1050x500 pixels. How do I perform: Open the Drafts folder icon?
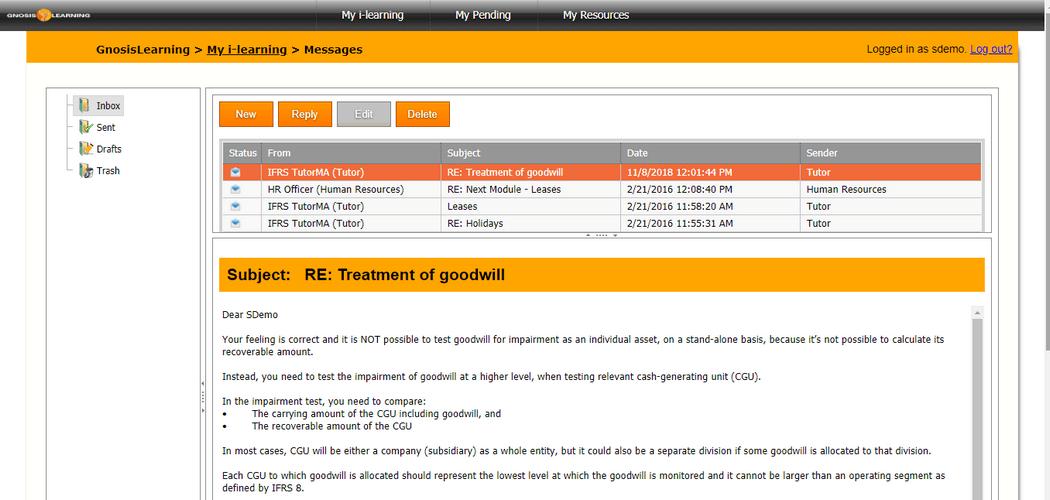point(85,149)
